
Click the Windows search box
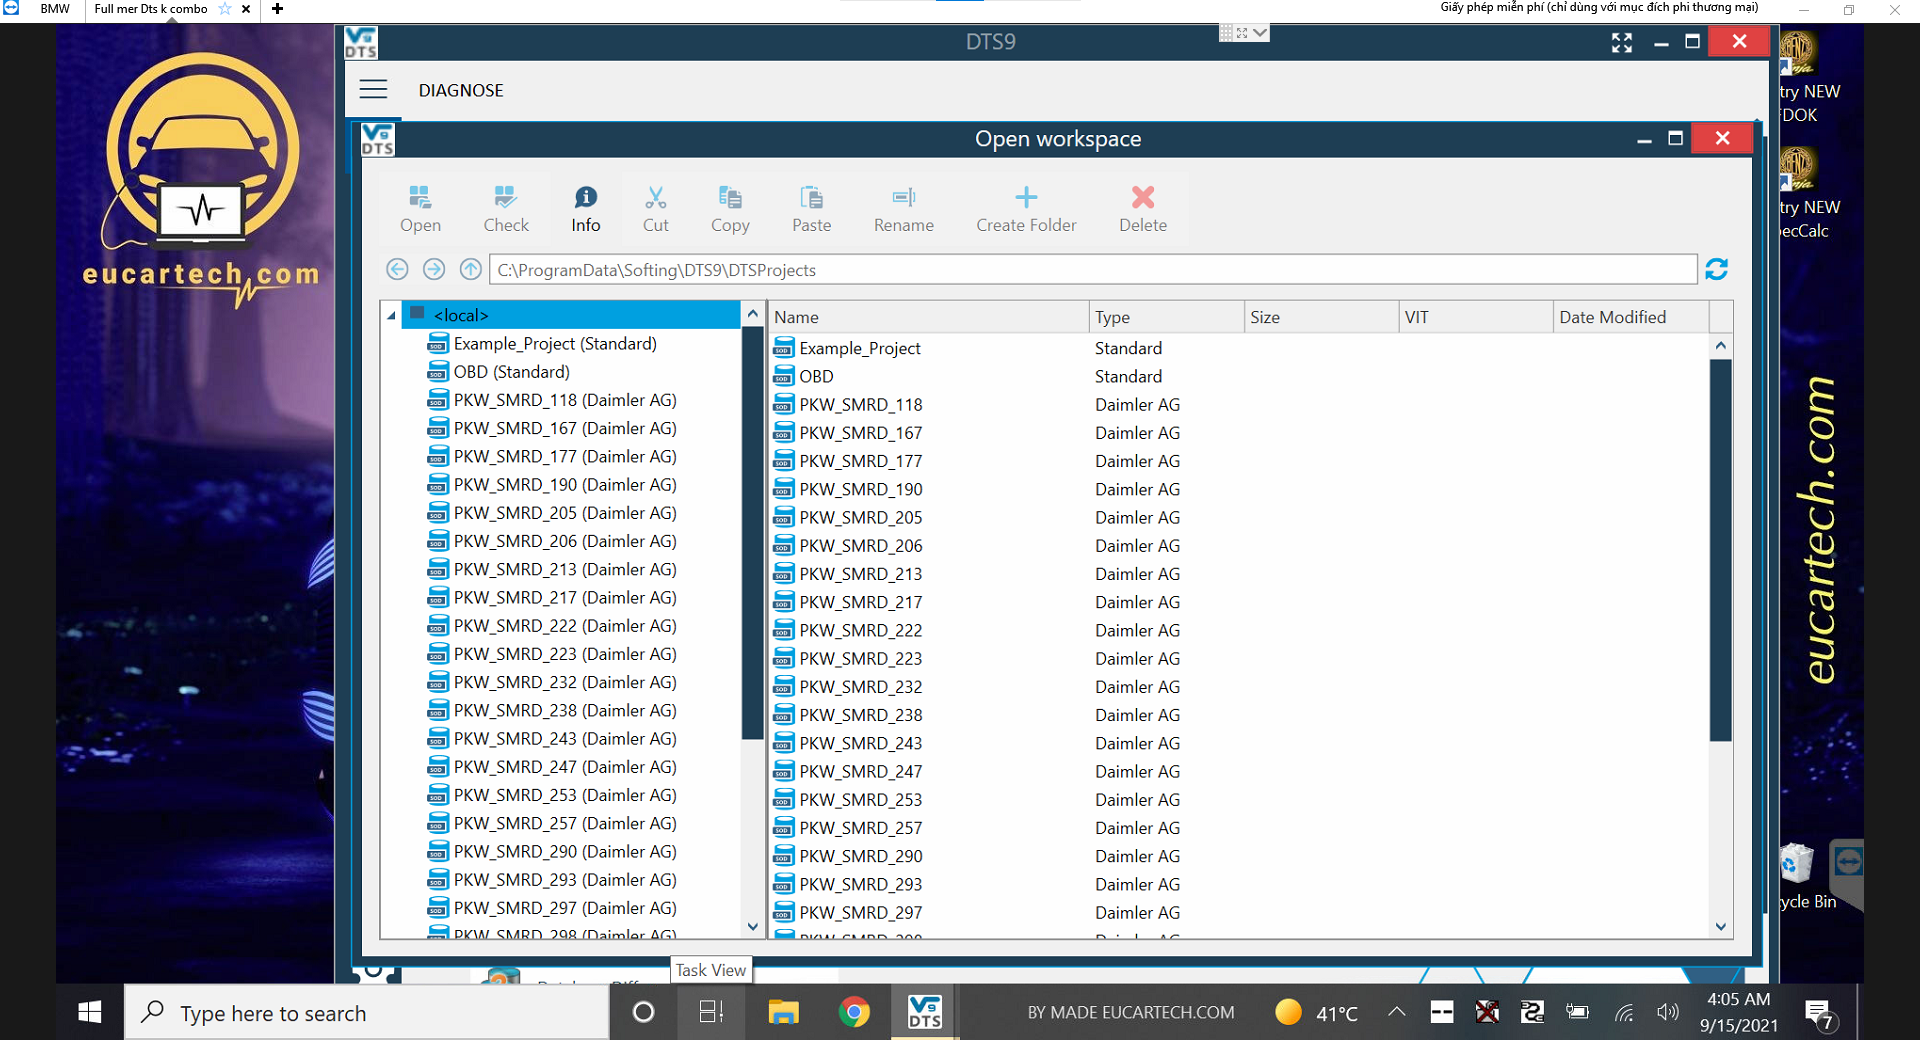(x=367, y=1012)
